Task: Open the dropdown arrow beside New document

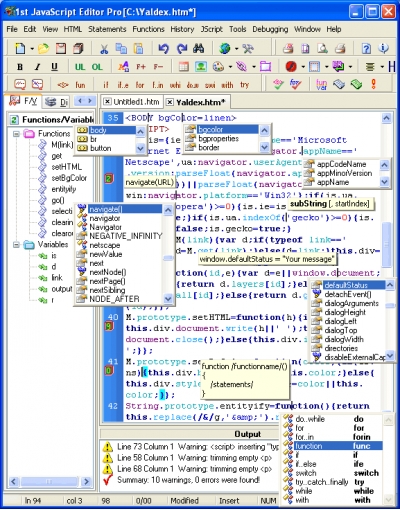Action: (32, 49)
